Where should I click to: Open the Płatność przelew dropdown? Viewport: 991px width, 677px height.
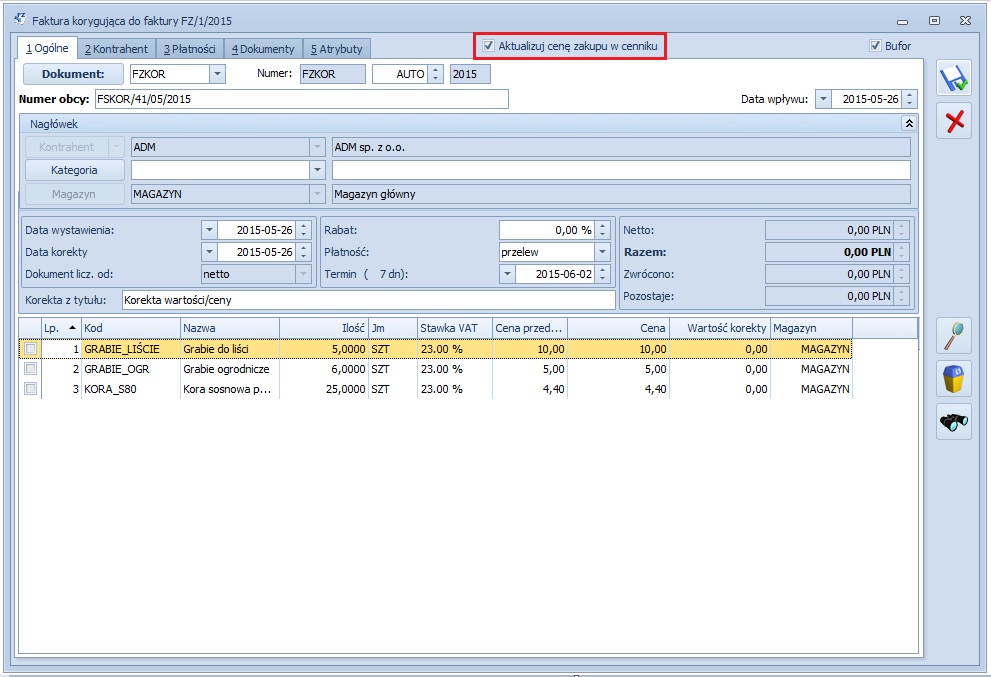[x=602, y=252]
